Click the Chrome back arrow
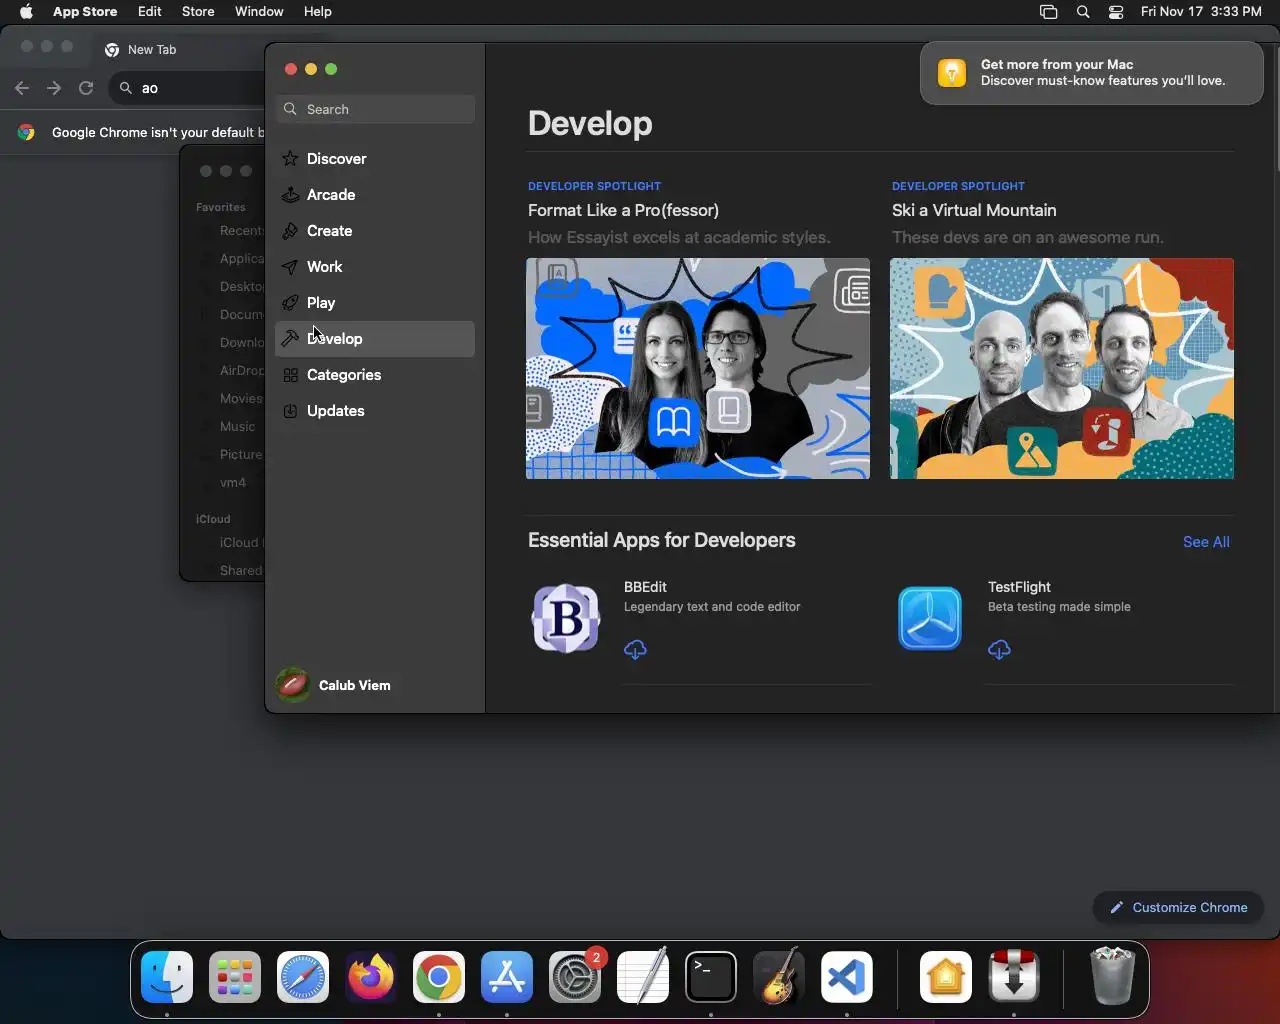Image resolution: width=1280 pixels, height=1024 pixels. [22, 88]
